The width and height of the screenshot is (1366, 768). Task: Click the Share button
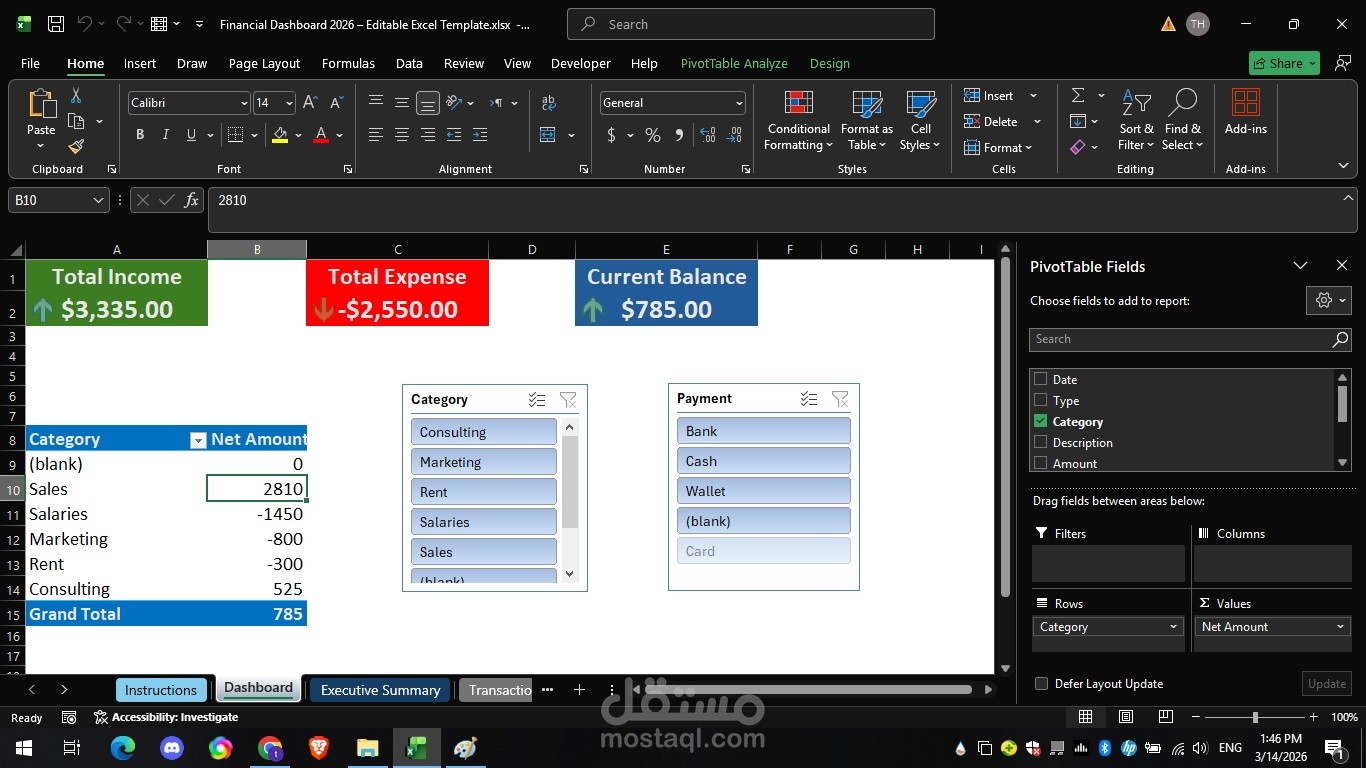click(x=1283, y=63)
